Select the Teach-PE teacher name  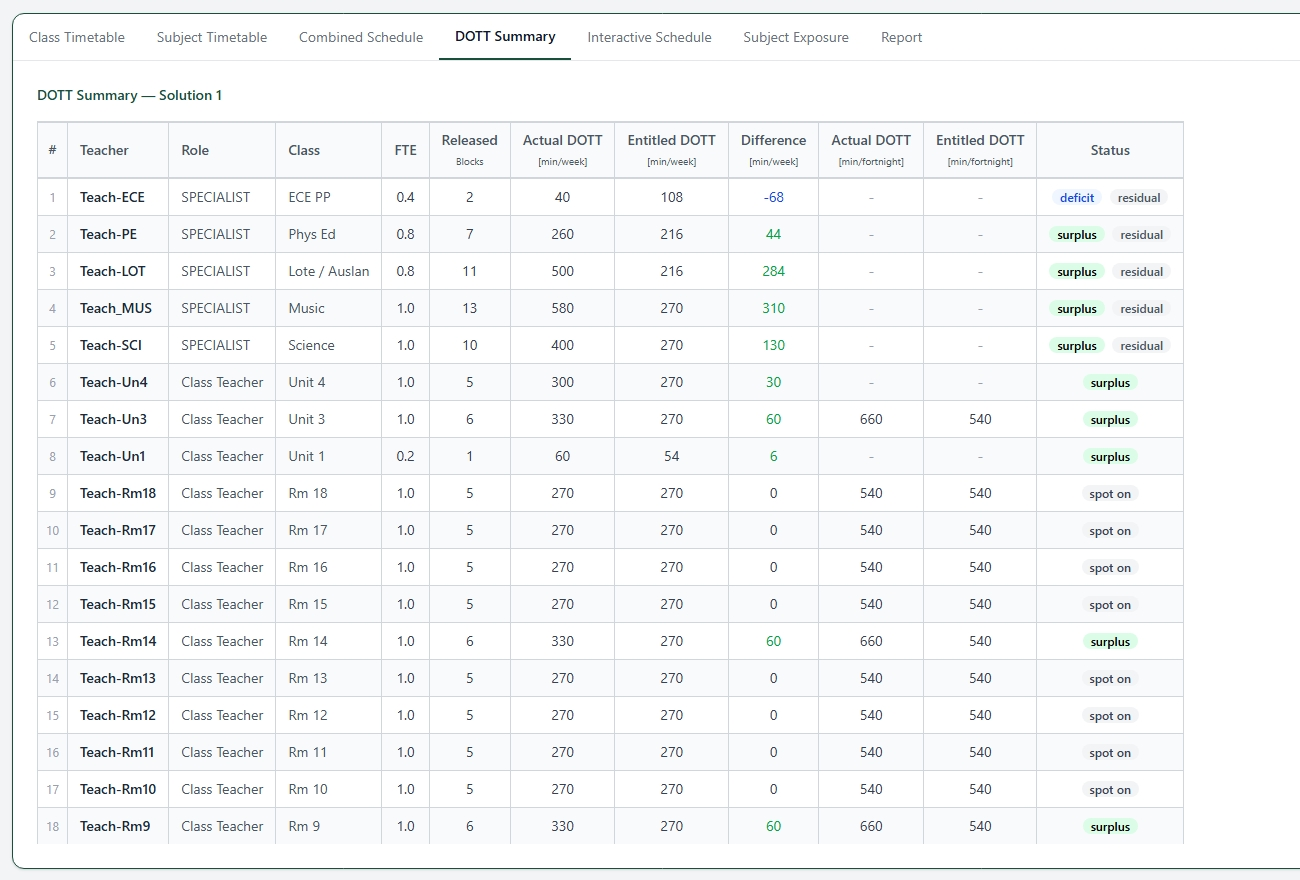pyautogui.click(x=108, y=234)
